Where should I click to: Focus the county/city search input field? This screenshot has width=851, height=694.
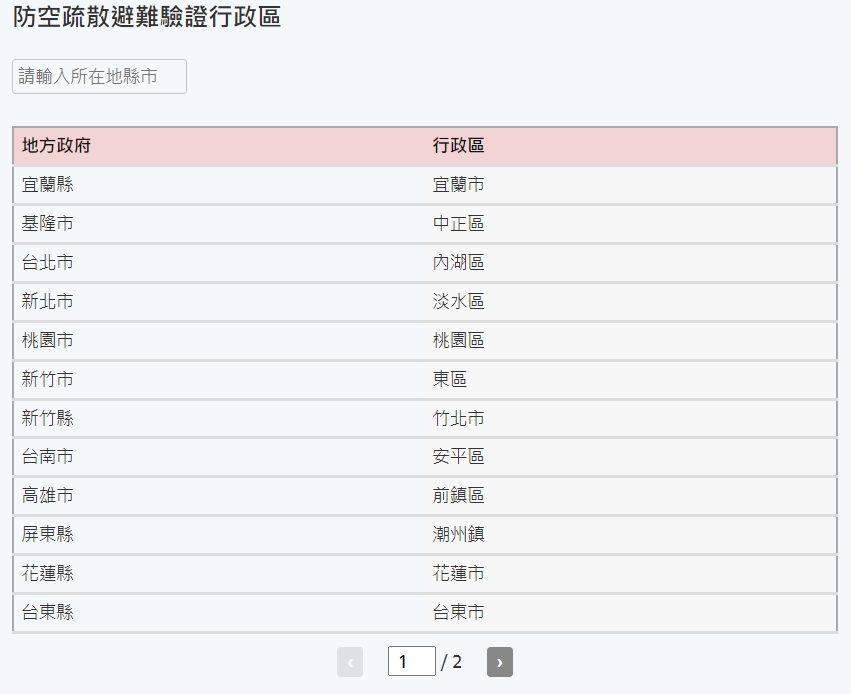pyautogui.click(x=99, y=77)
